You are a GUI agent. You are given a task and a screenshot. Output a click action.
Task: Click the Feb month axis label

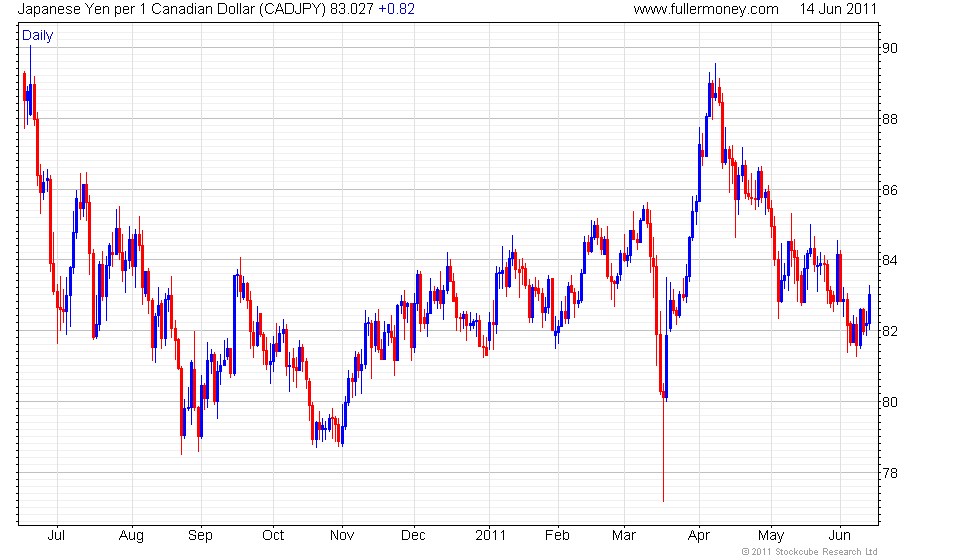pyautogui.click(x=557, y=536)
